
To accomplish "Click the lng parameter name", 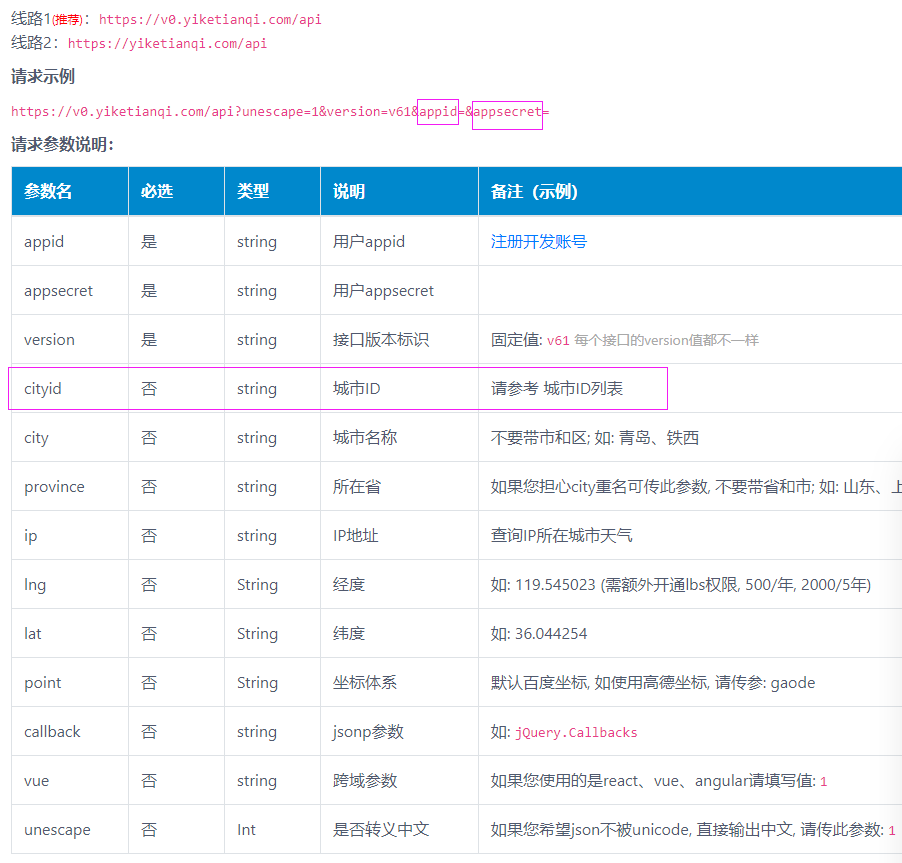I will [x=34, y=584].
